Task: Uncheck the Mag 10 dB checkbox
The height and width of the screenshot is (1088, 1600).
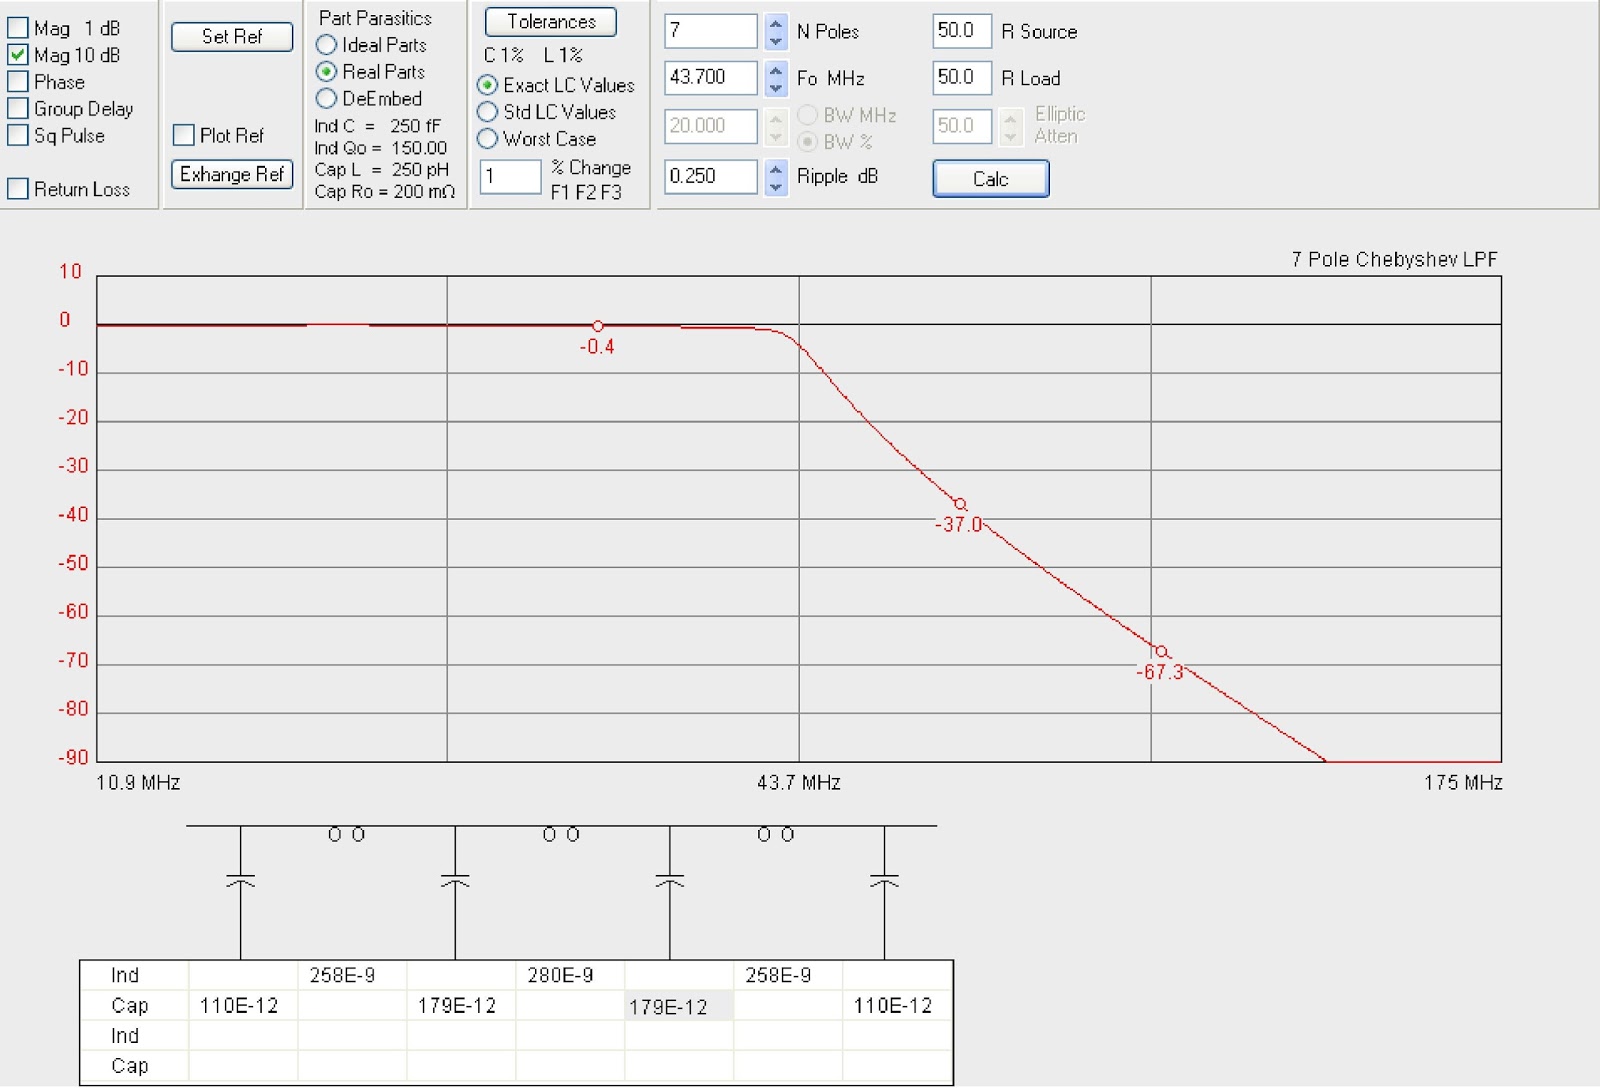Action: pos(18,55)
